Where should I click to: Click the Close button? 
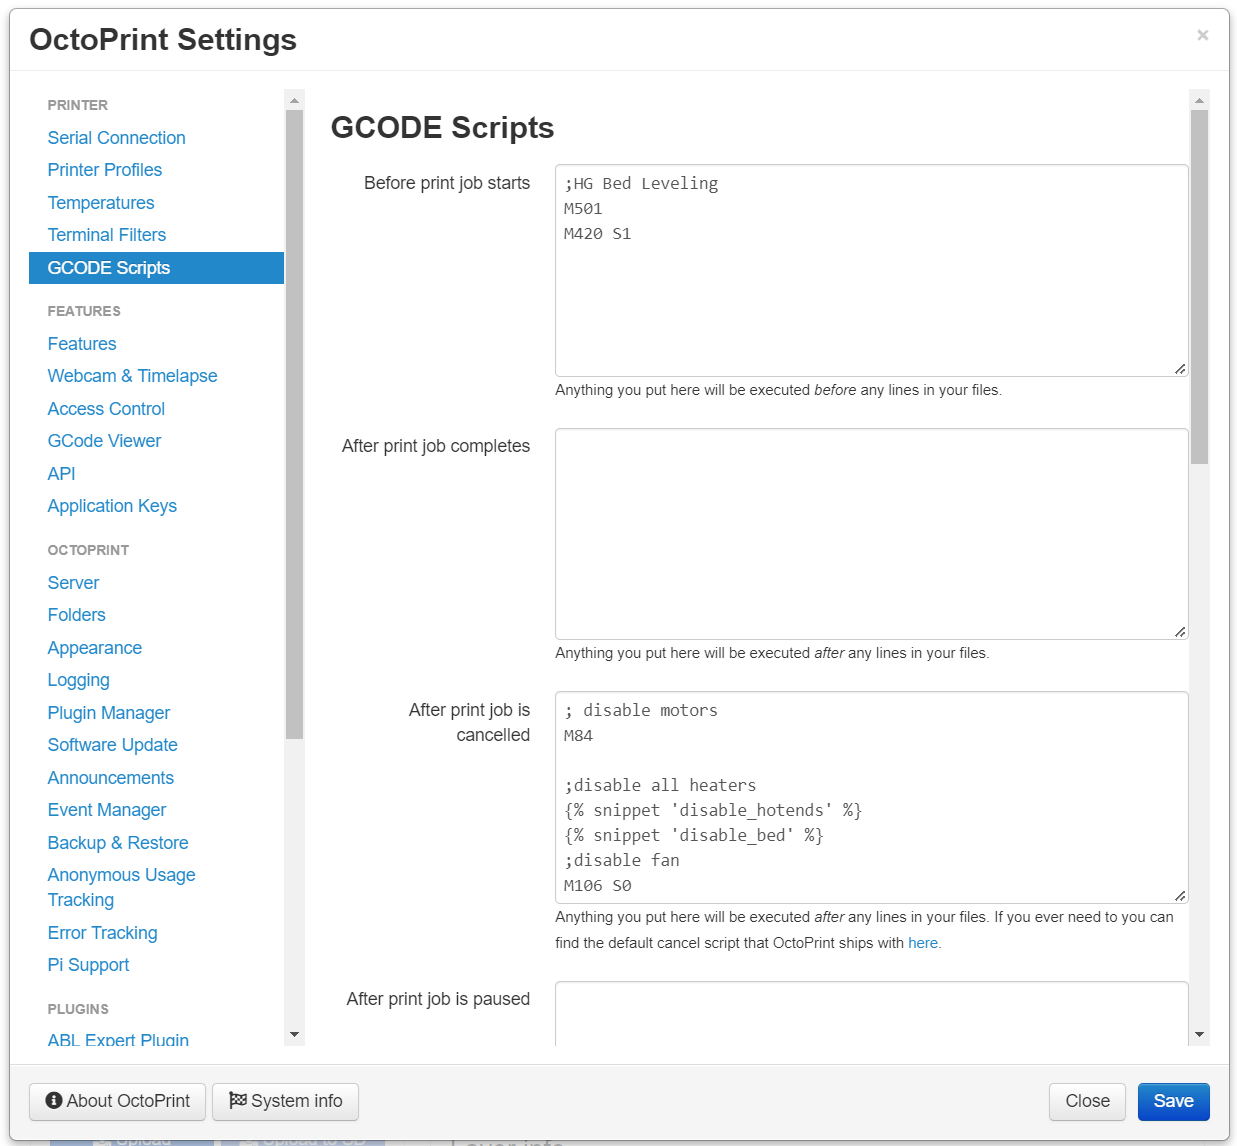click(x=1087, y=1101)
